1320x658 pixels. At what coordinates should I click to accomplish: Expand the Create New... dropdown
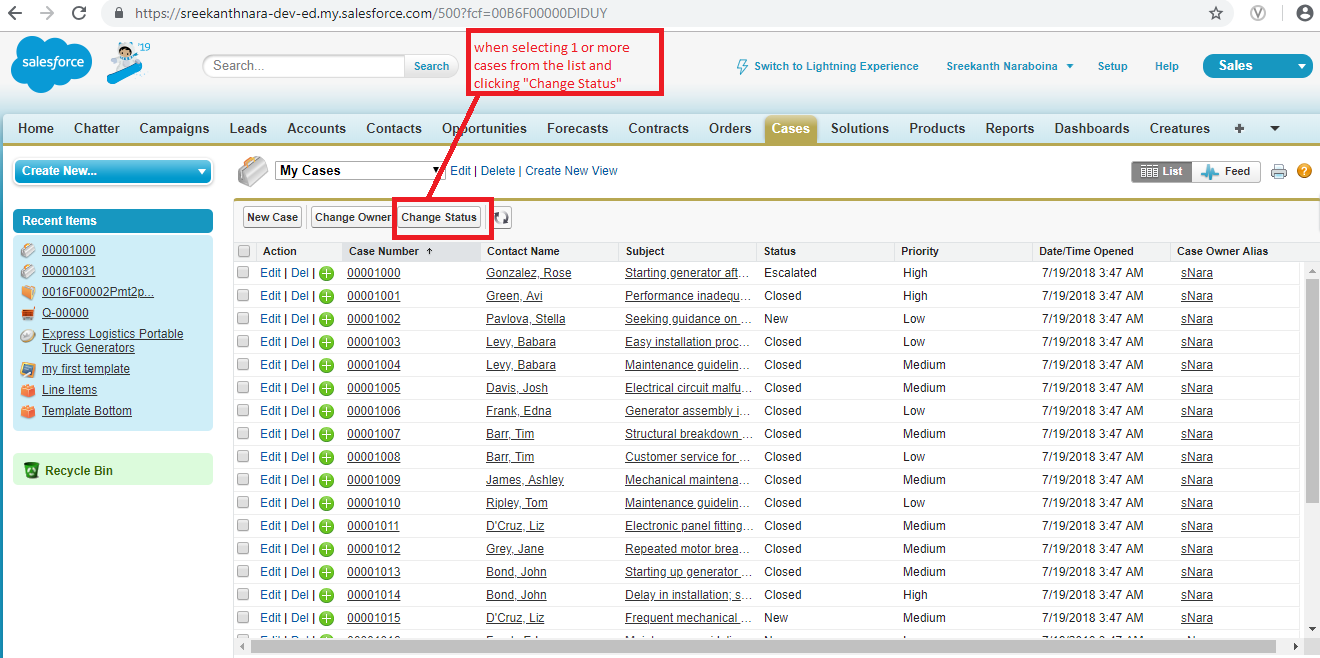tap(113, 171)
